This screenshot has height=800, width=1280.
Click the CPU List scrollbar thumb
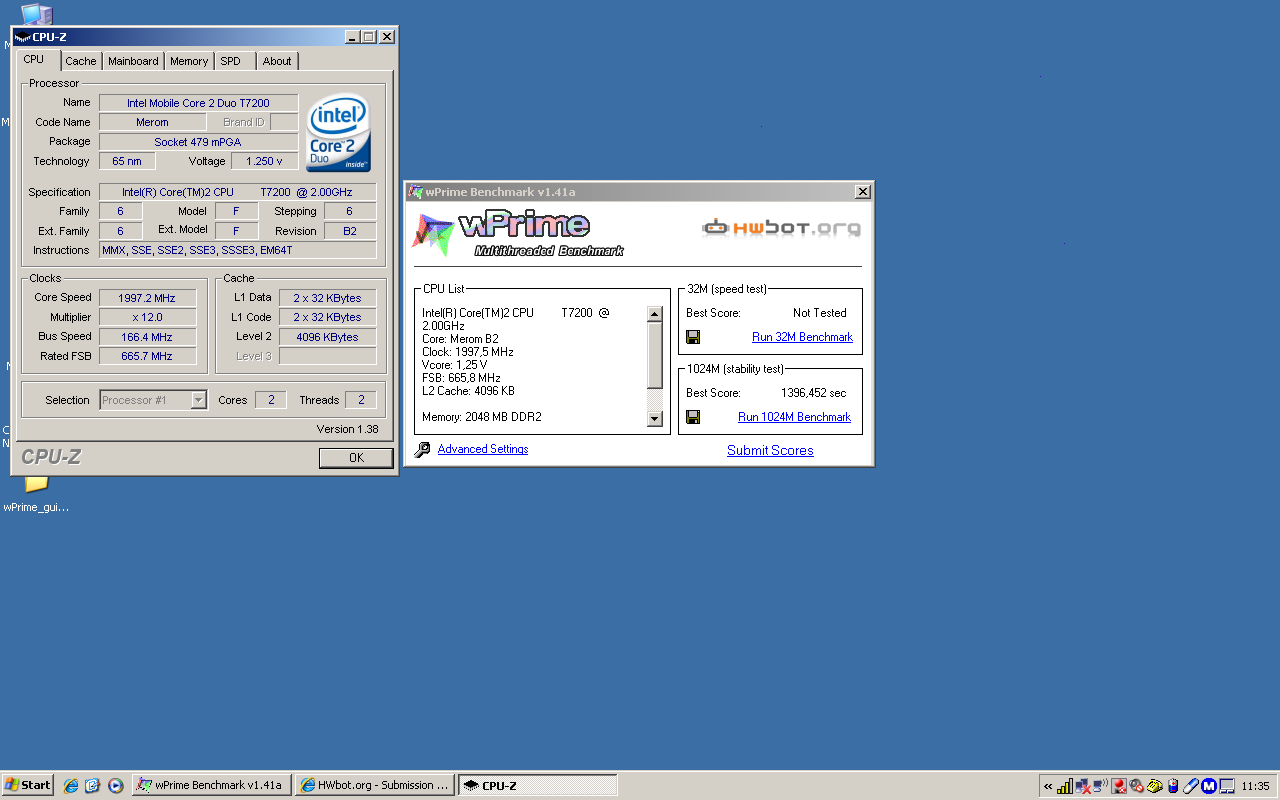click(x=655, y=355)
